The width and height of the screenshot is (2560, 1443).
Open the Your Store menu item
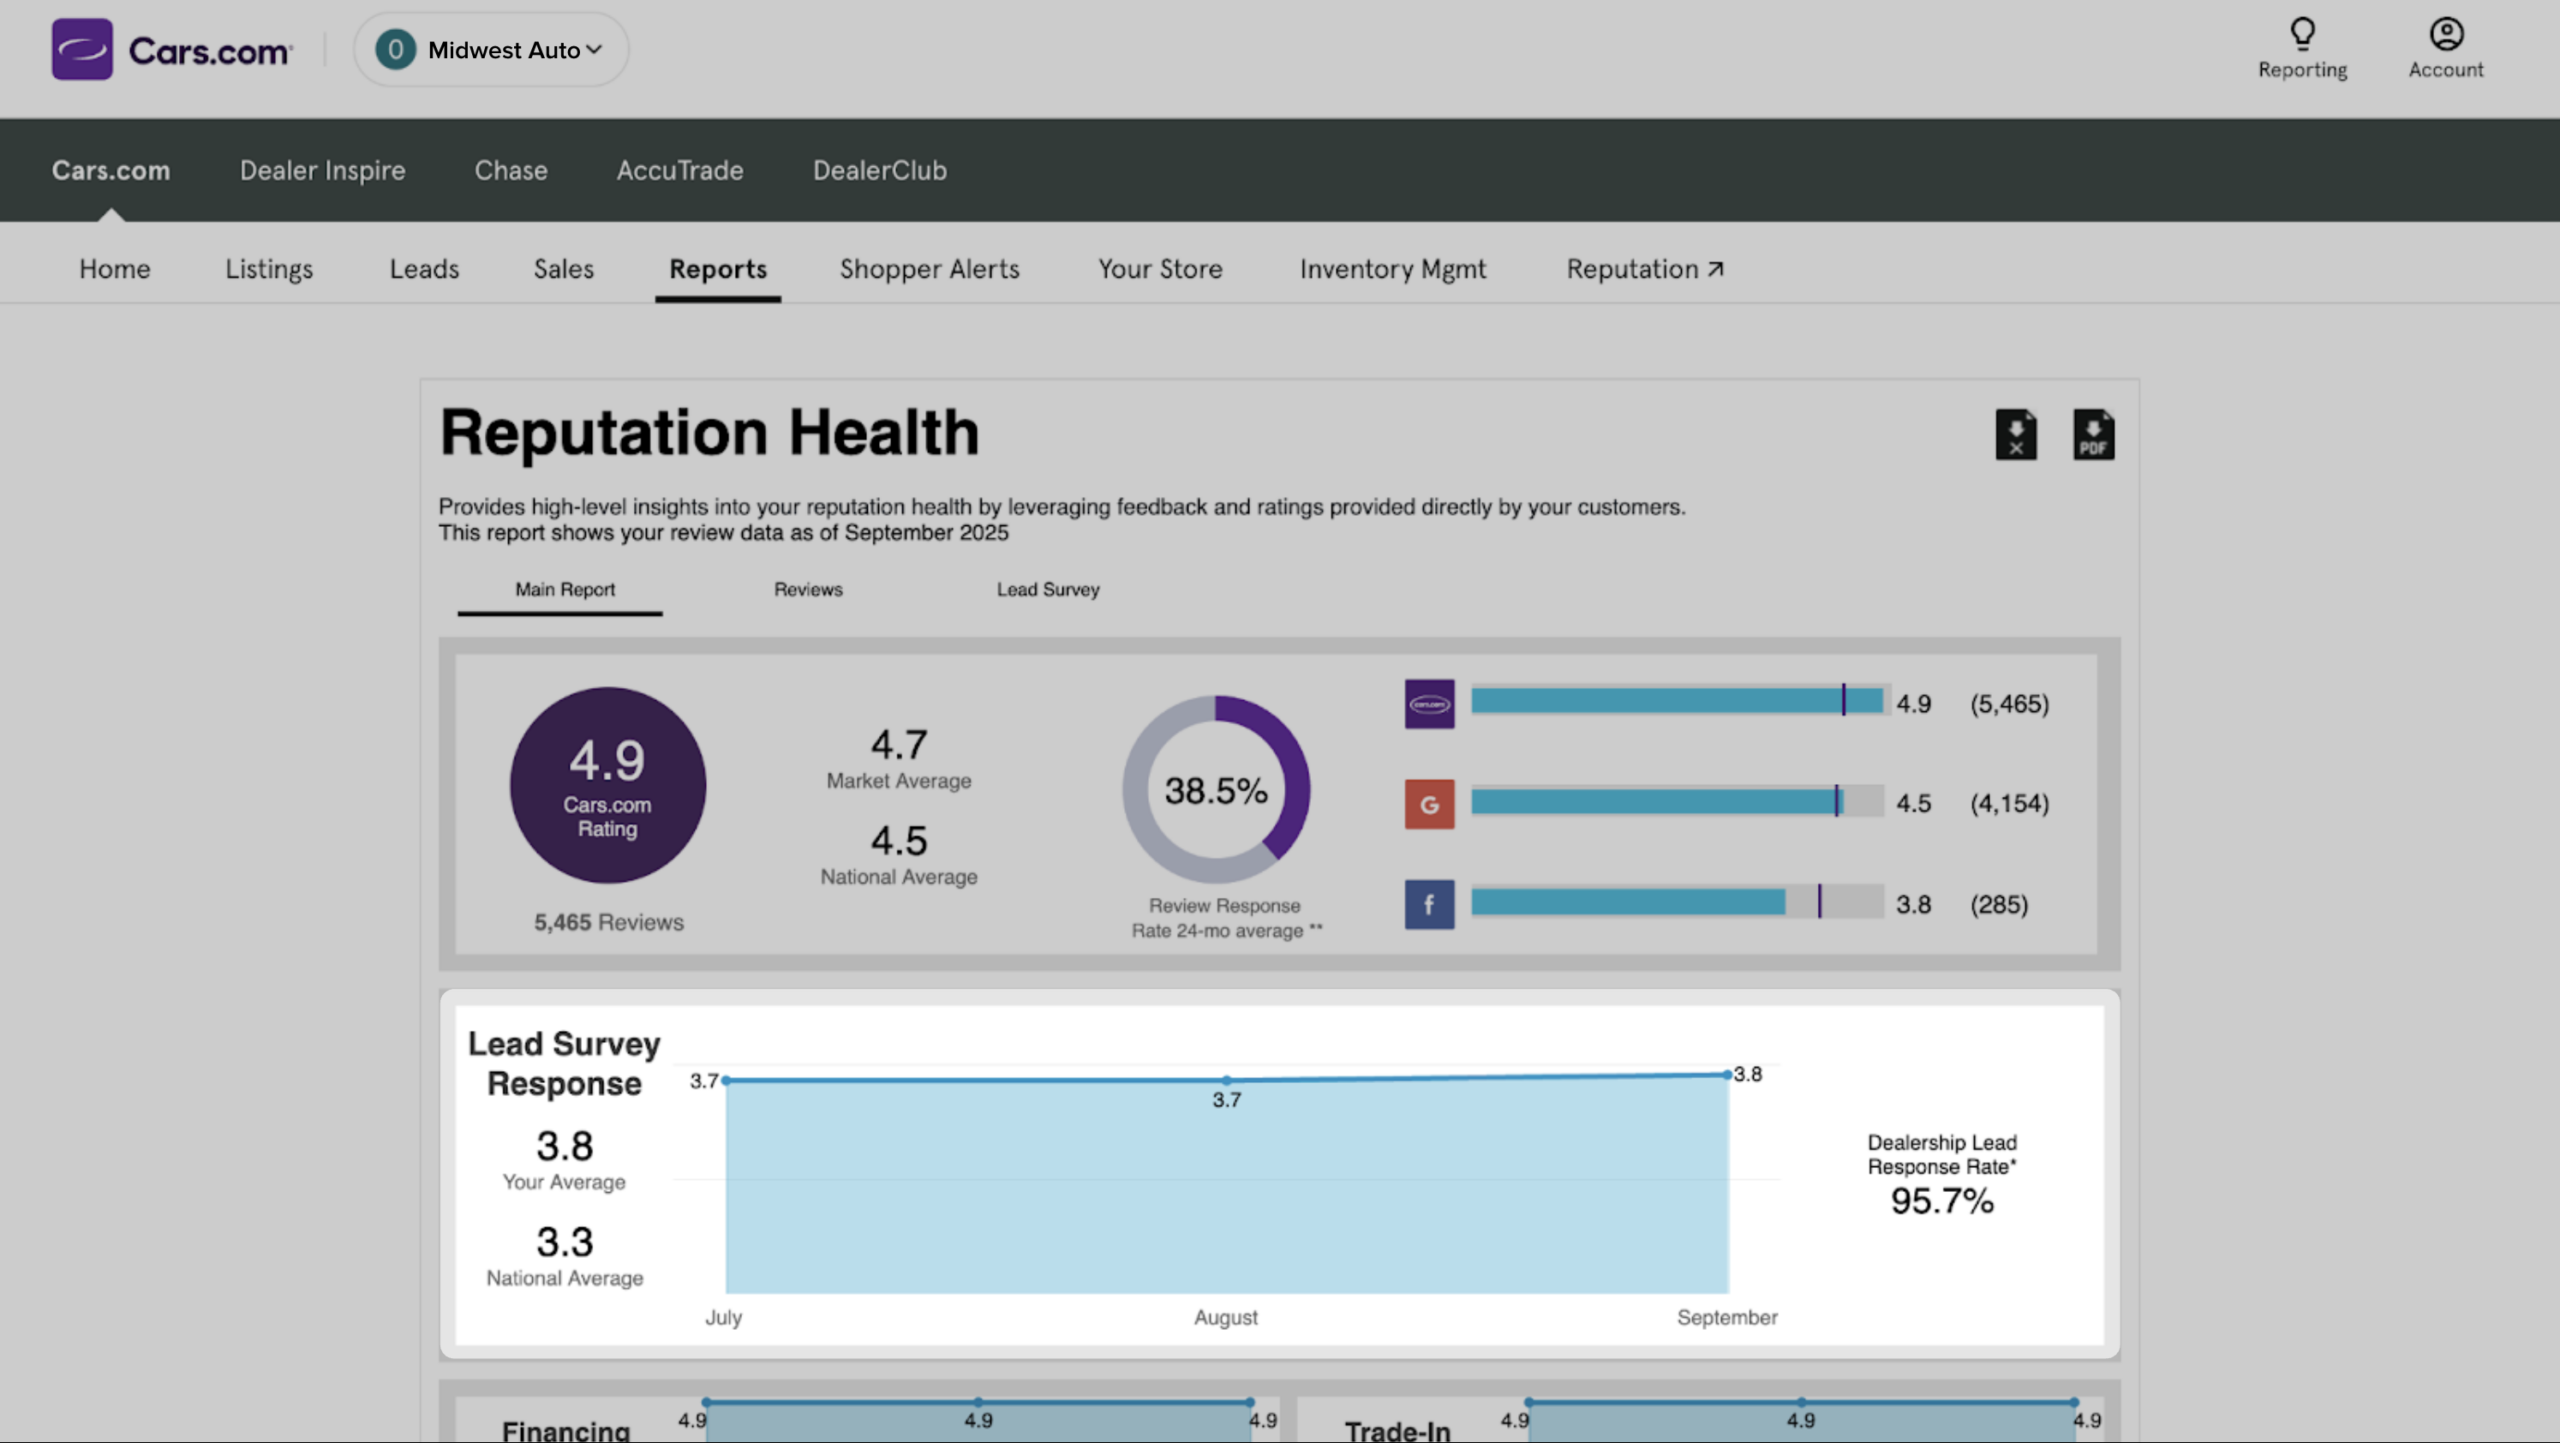point(1160,269)
